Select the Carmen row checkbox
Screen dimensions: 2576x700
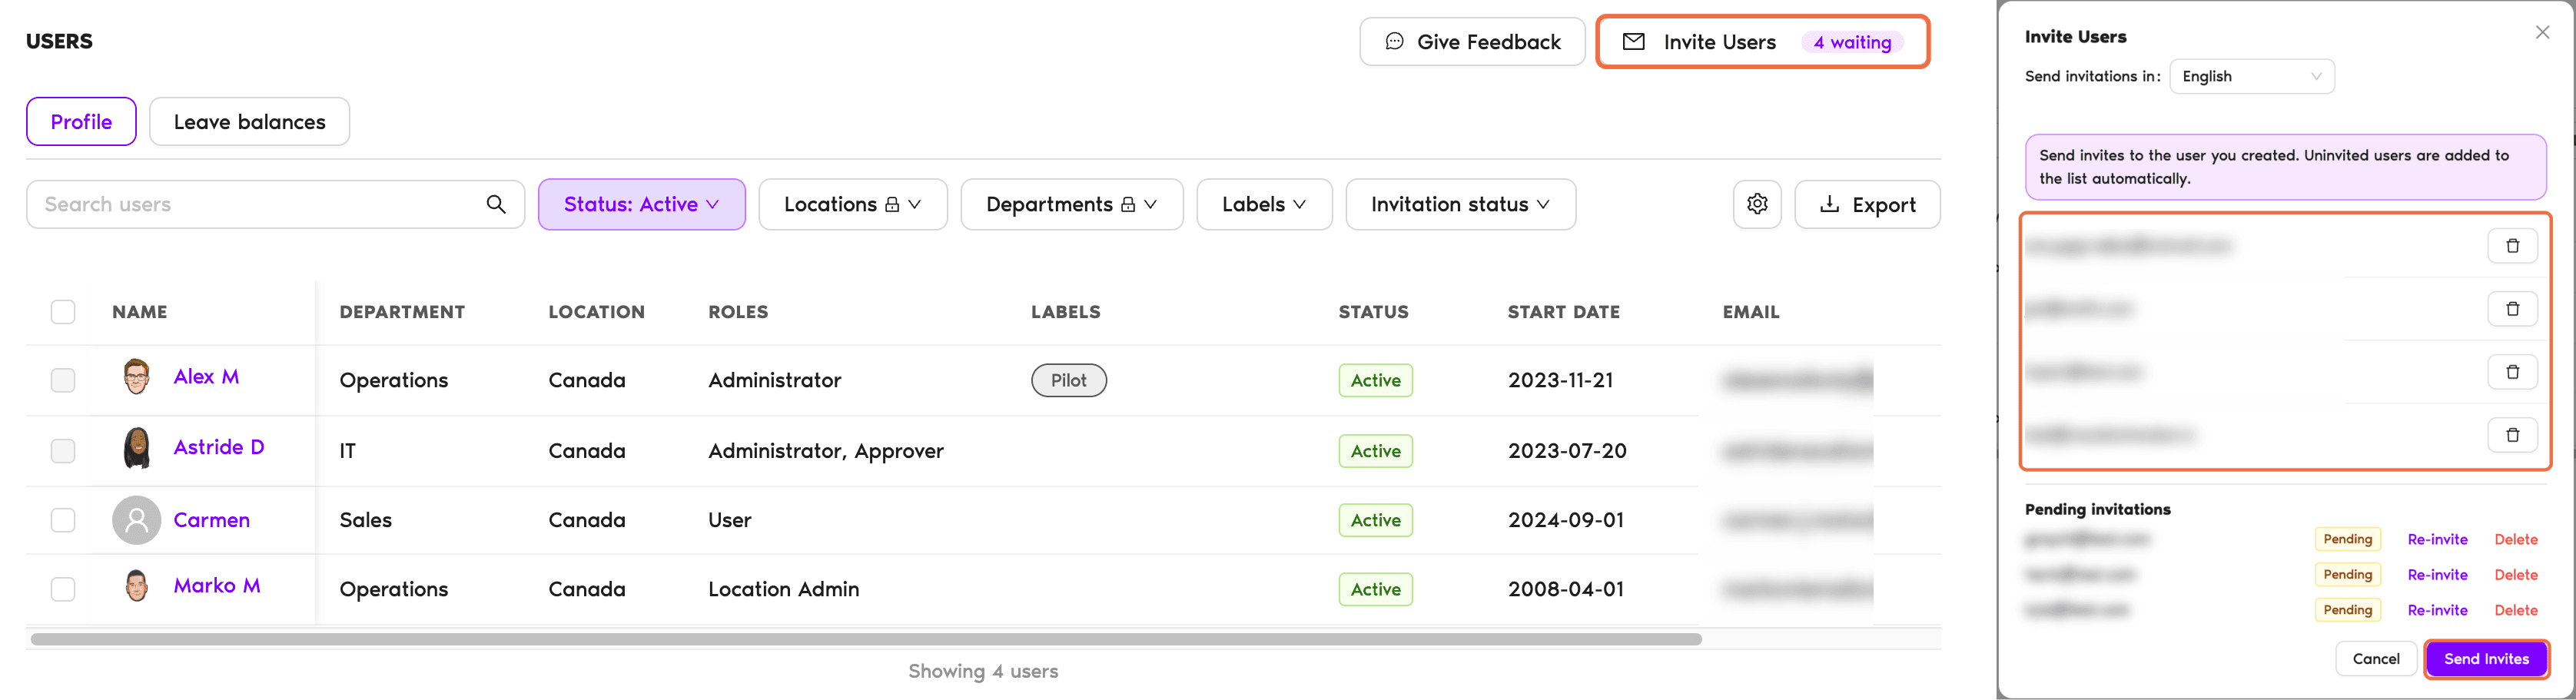point(63,520)
